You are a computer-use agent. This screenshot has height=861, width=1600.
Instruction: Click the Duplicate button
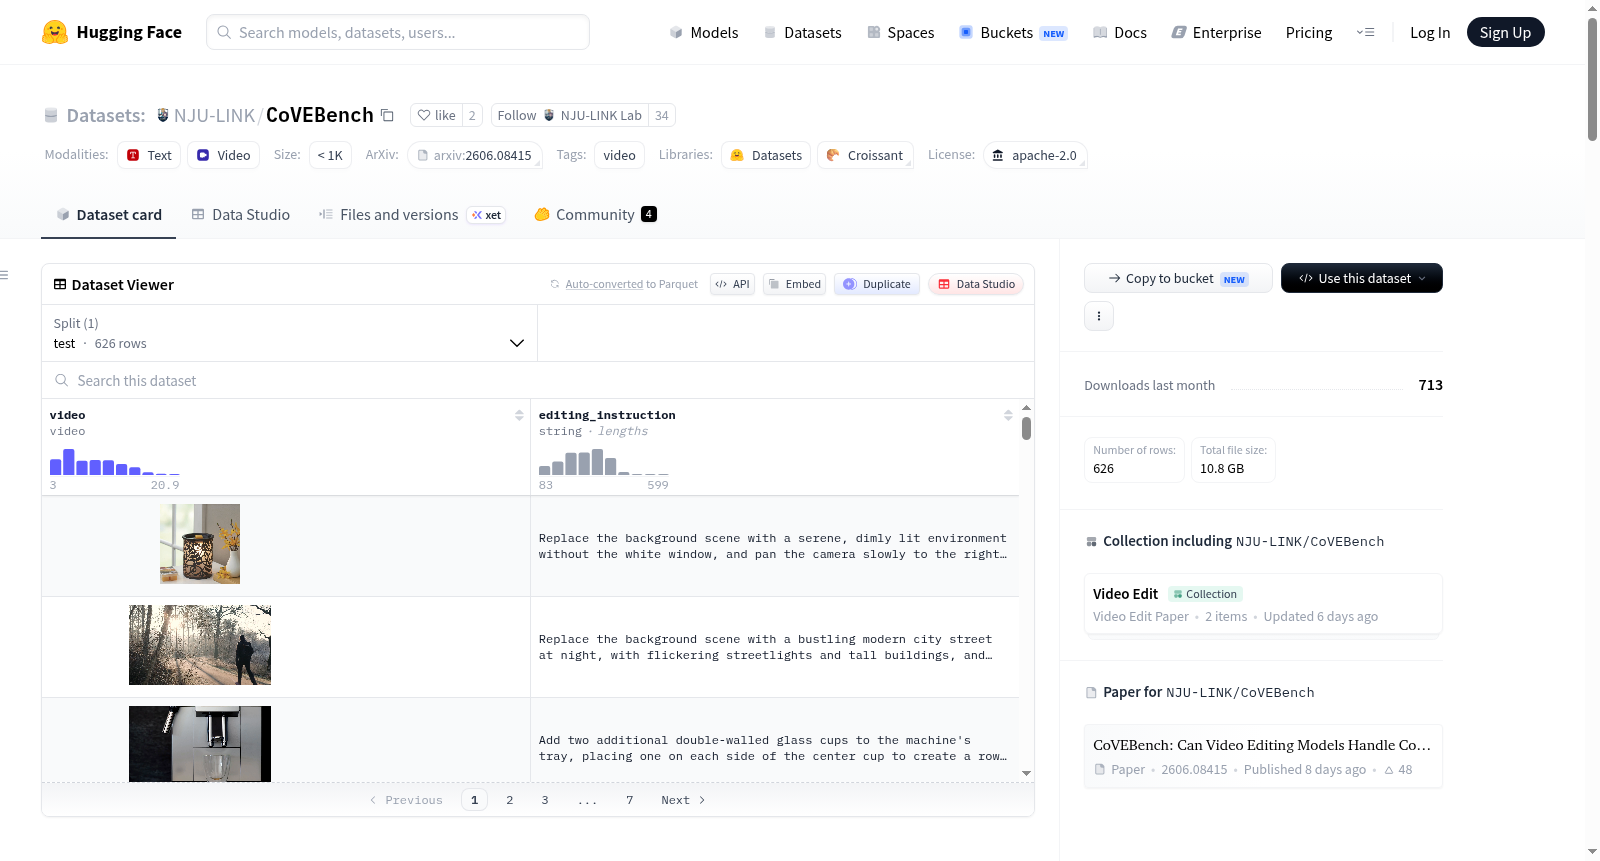tap(877, 284)
